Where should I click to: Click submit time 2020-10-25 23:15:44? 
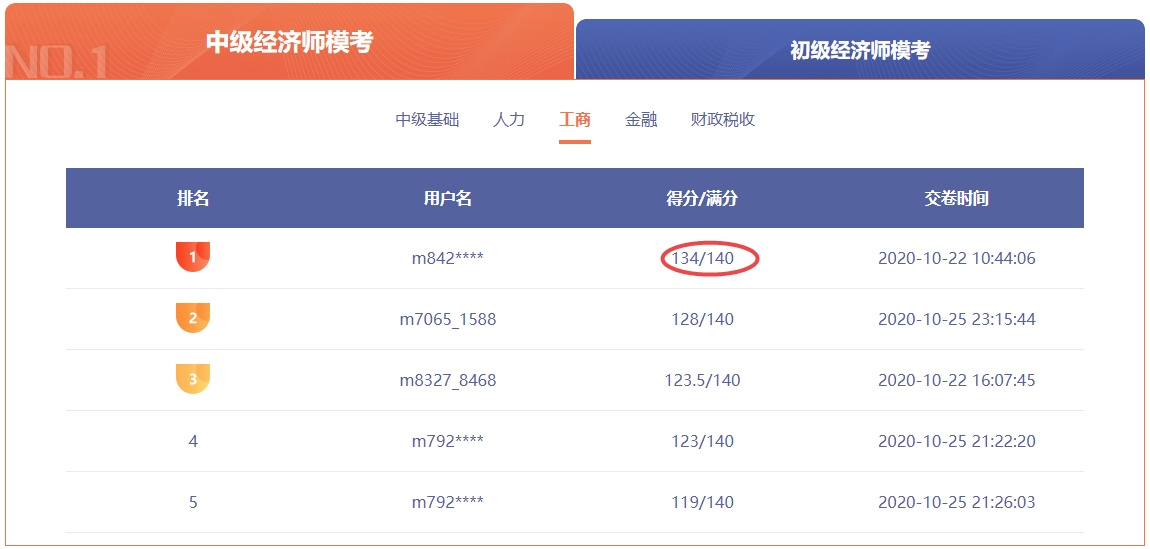[956, 320]
